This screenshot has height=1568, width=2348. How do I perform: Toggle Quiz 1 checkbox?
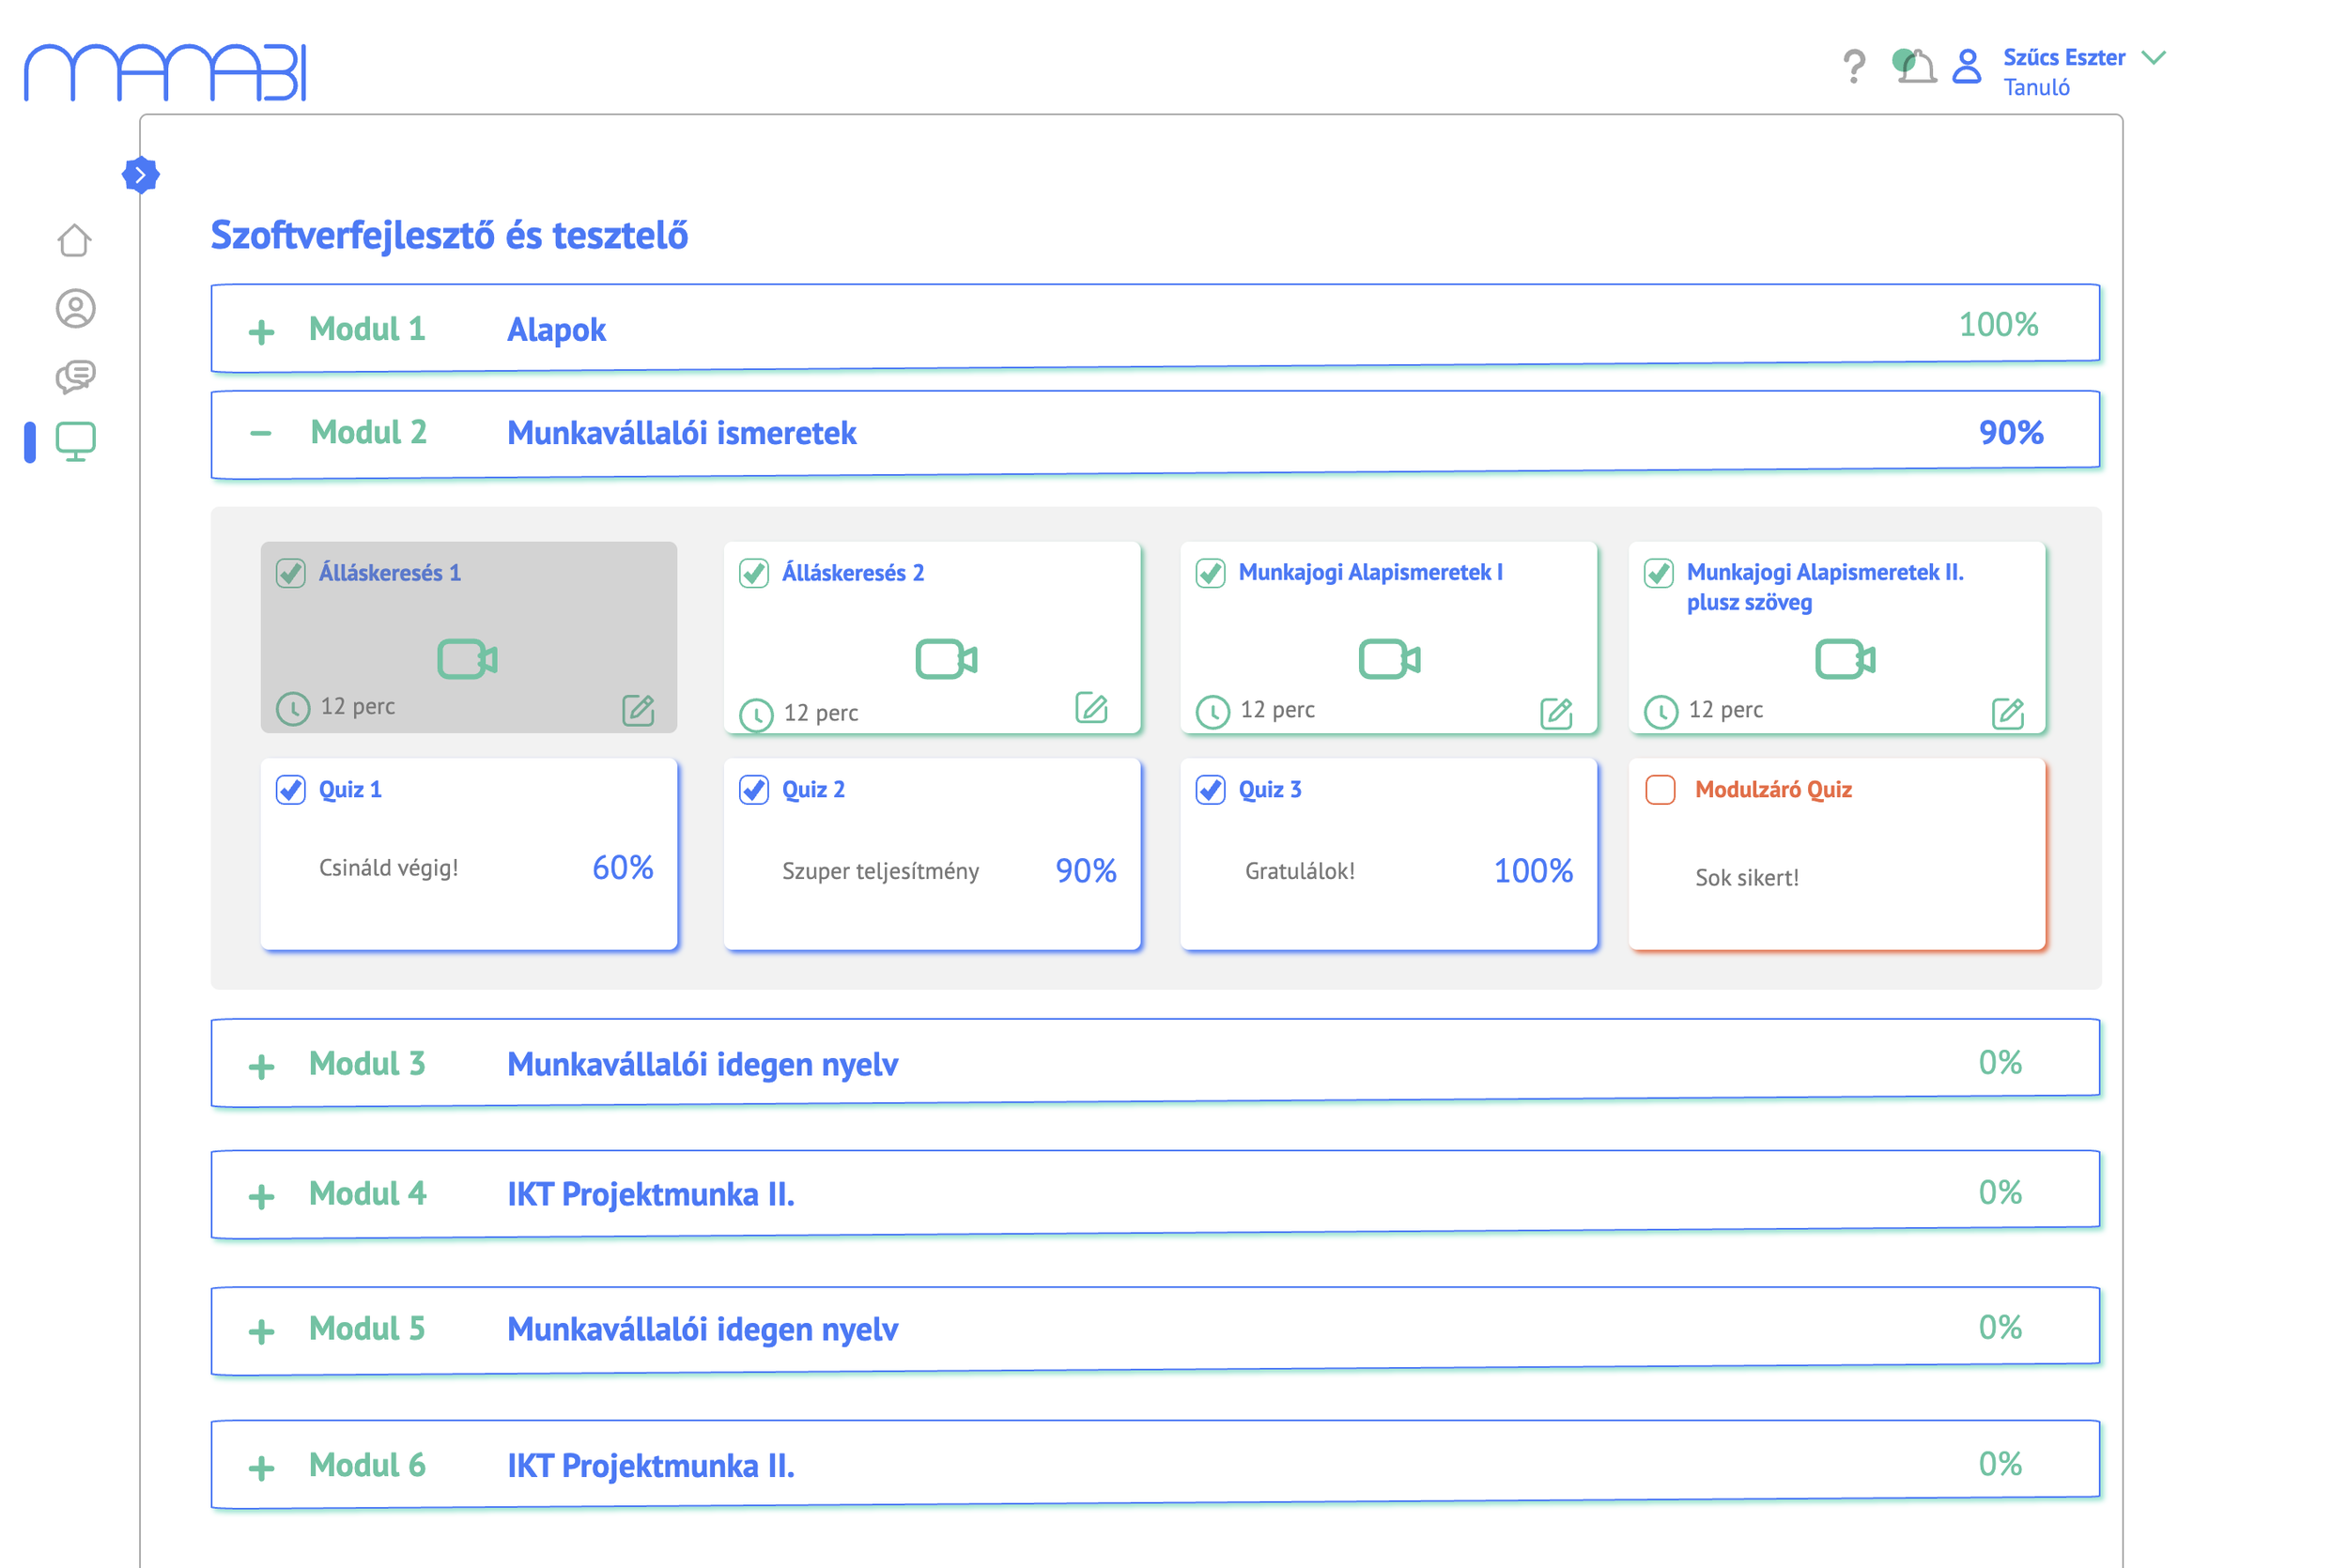pyautogui.click(x=291, y=790)
